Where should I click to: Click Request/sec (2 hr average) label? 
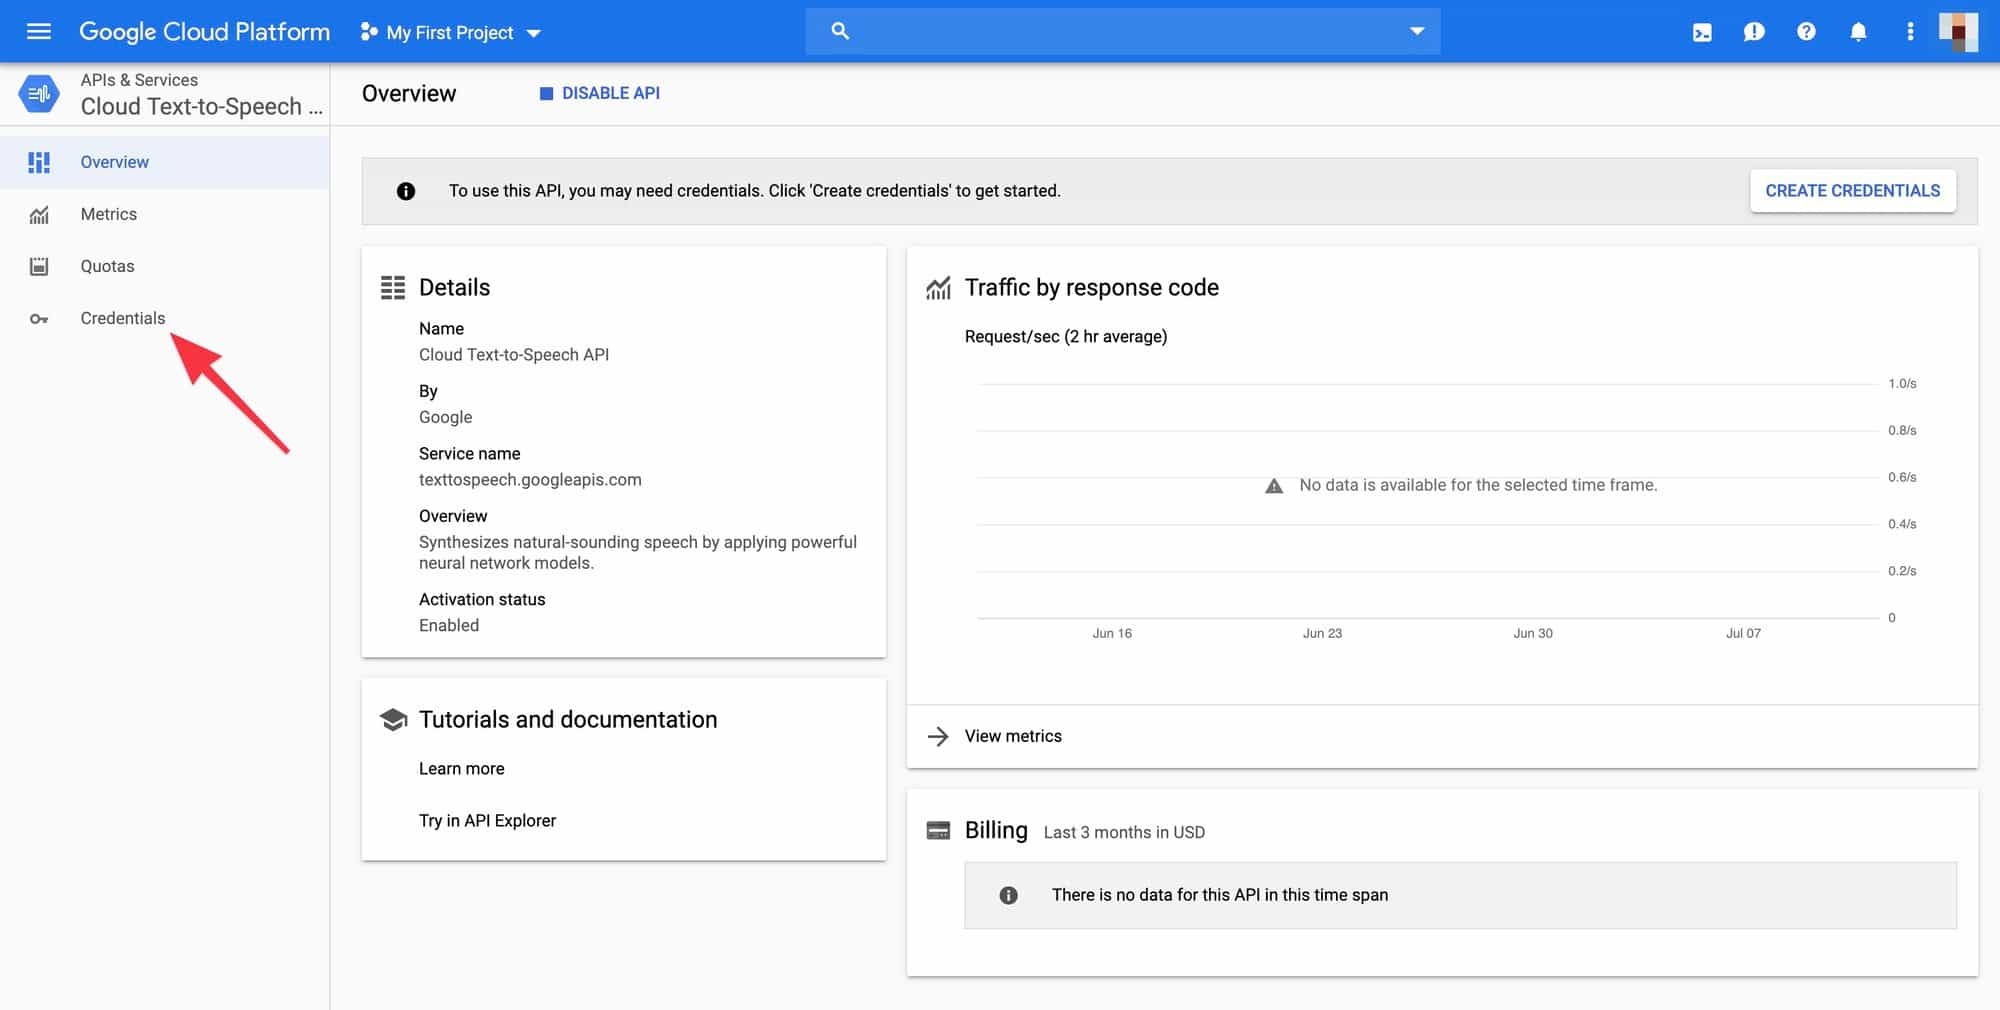tap(1066, 337)
